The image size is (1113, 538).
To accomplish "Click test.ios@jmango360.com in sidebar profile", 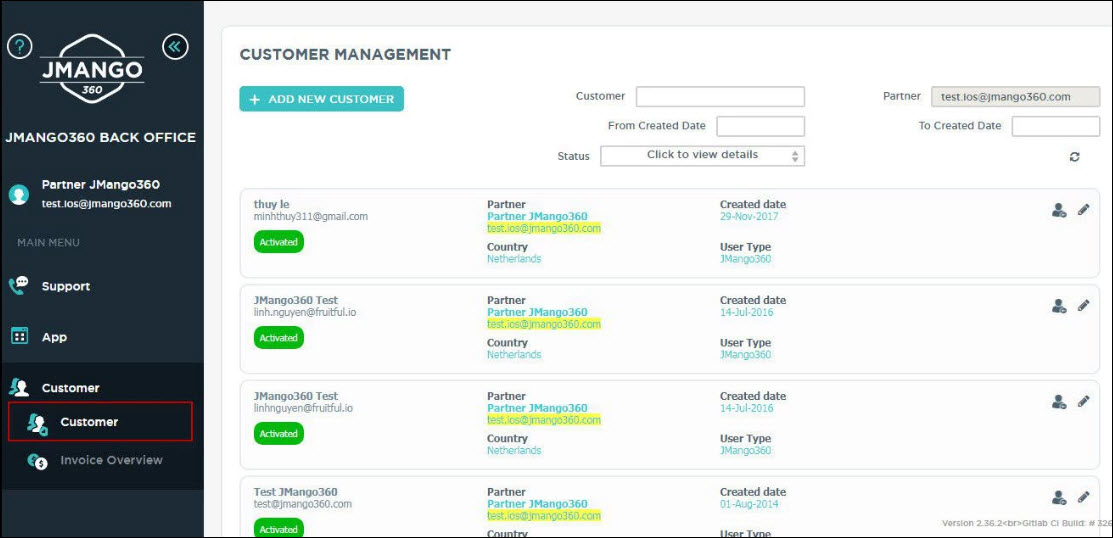I will [106, 204].
